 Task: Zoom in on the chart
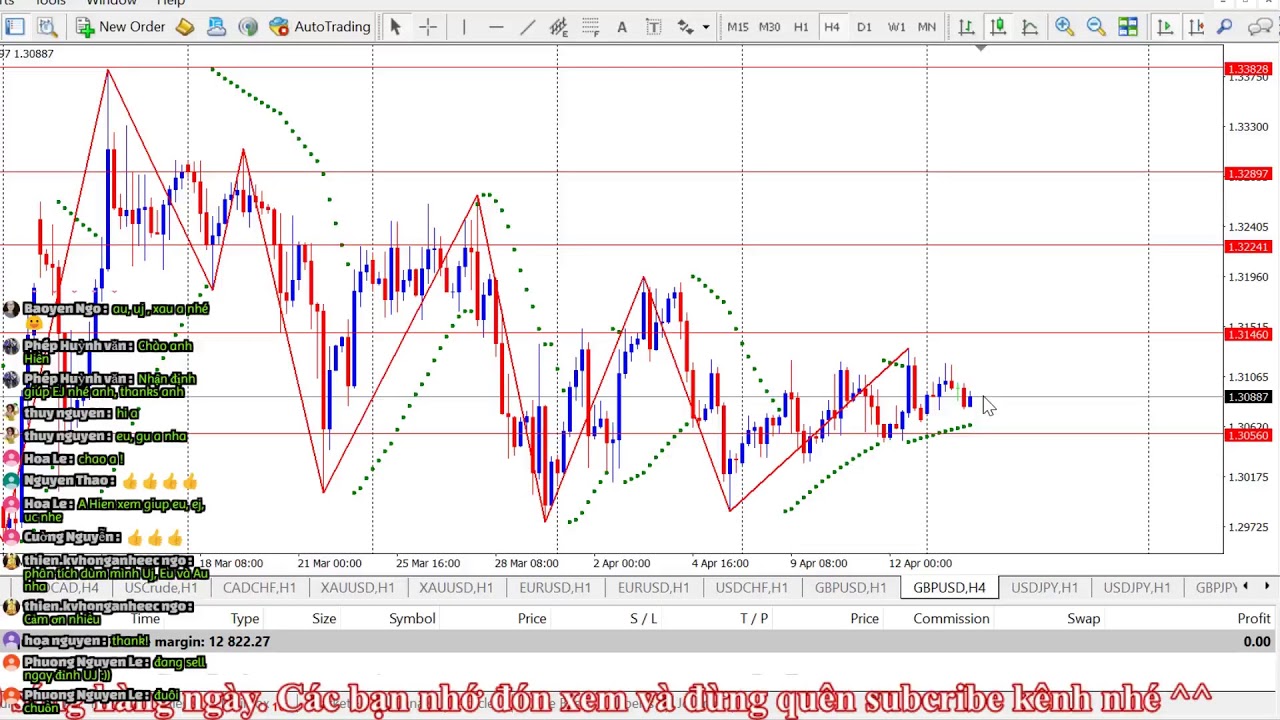(x=1064, y=27)
